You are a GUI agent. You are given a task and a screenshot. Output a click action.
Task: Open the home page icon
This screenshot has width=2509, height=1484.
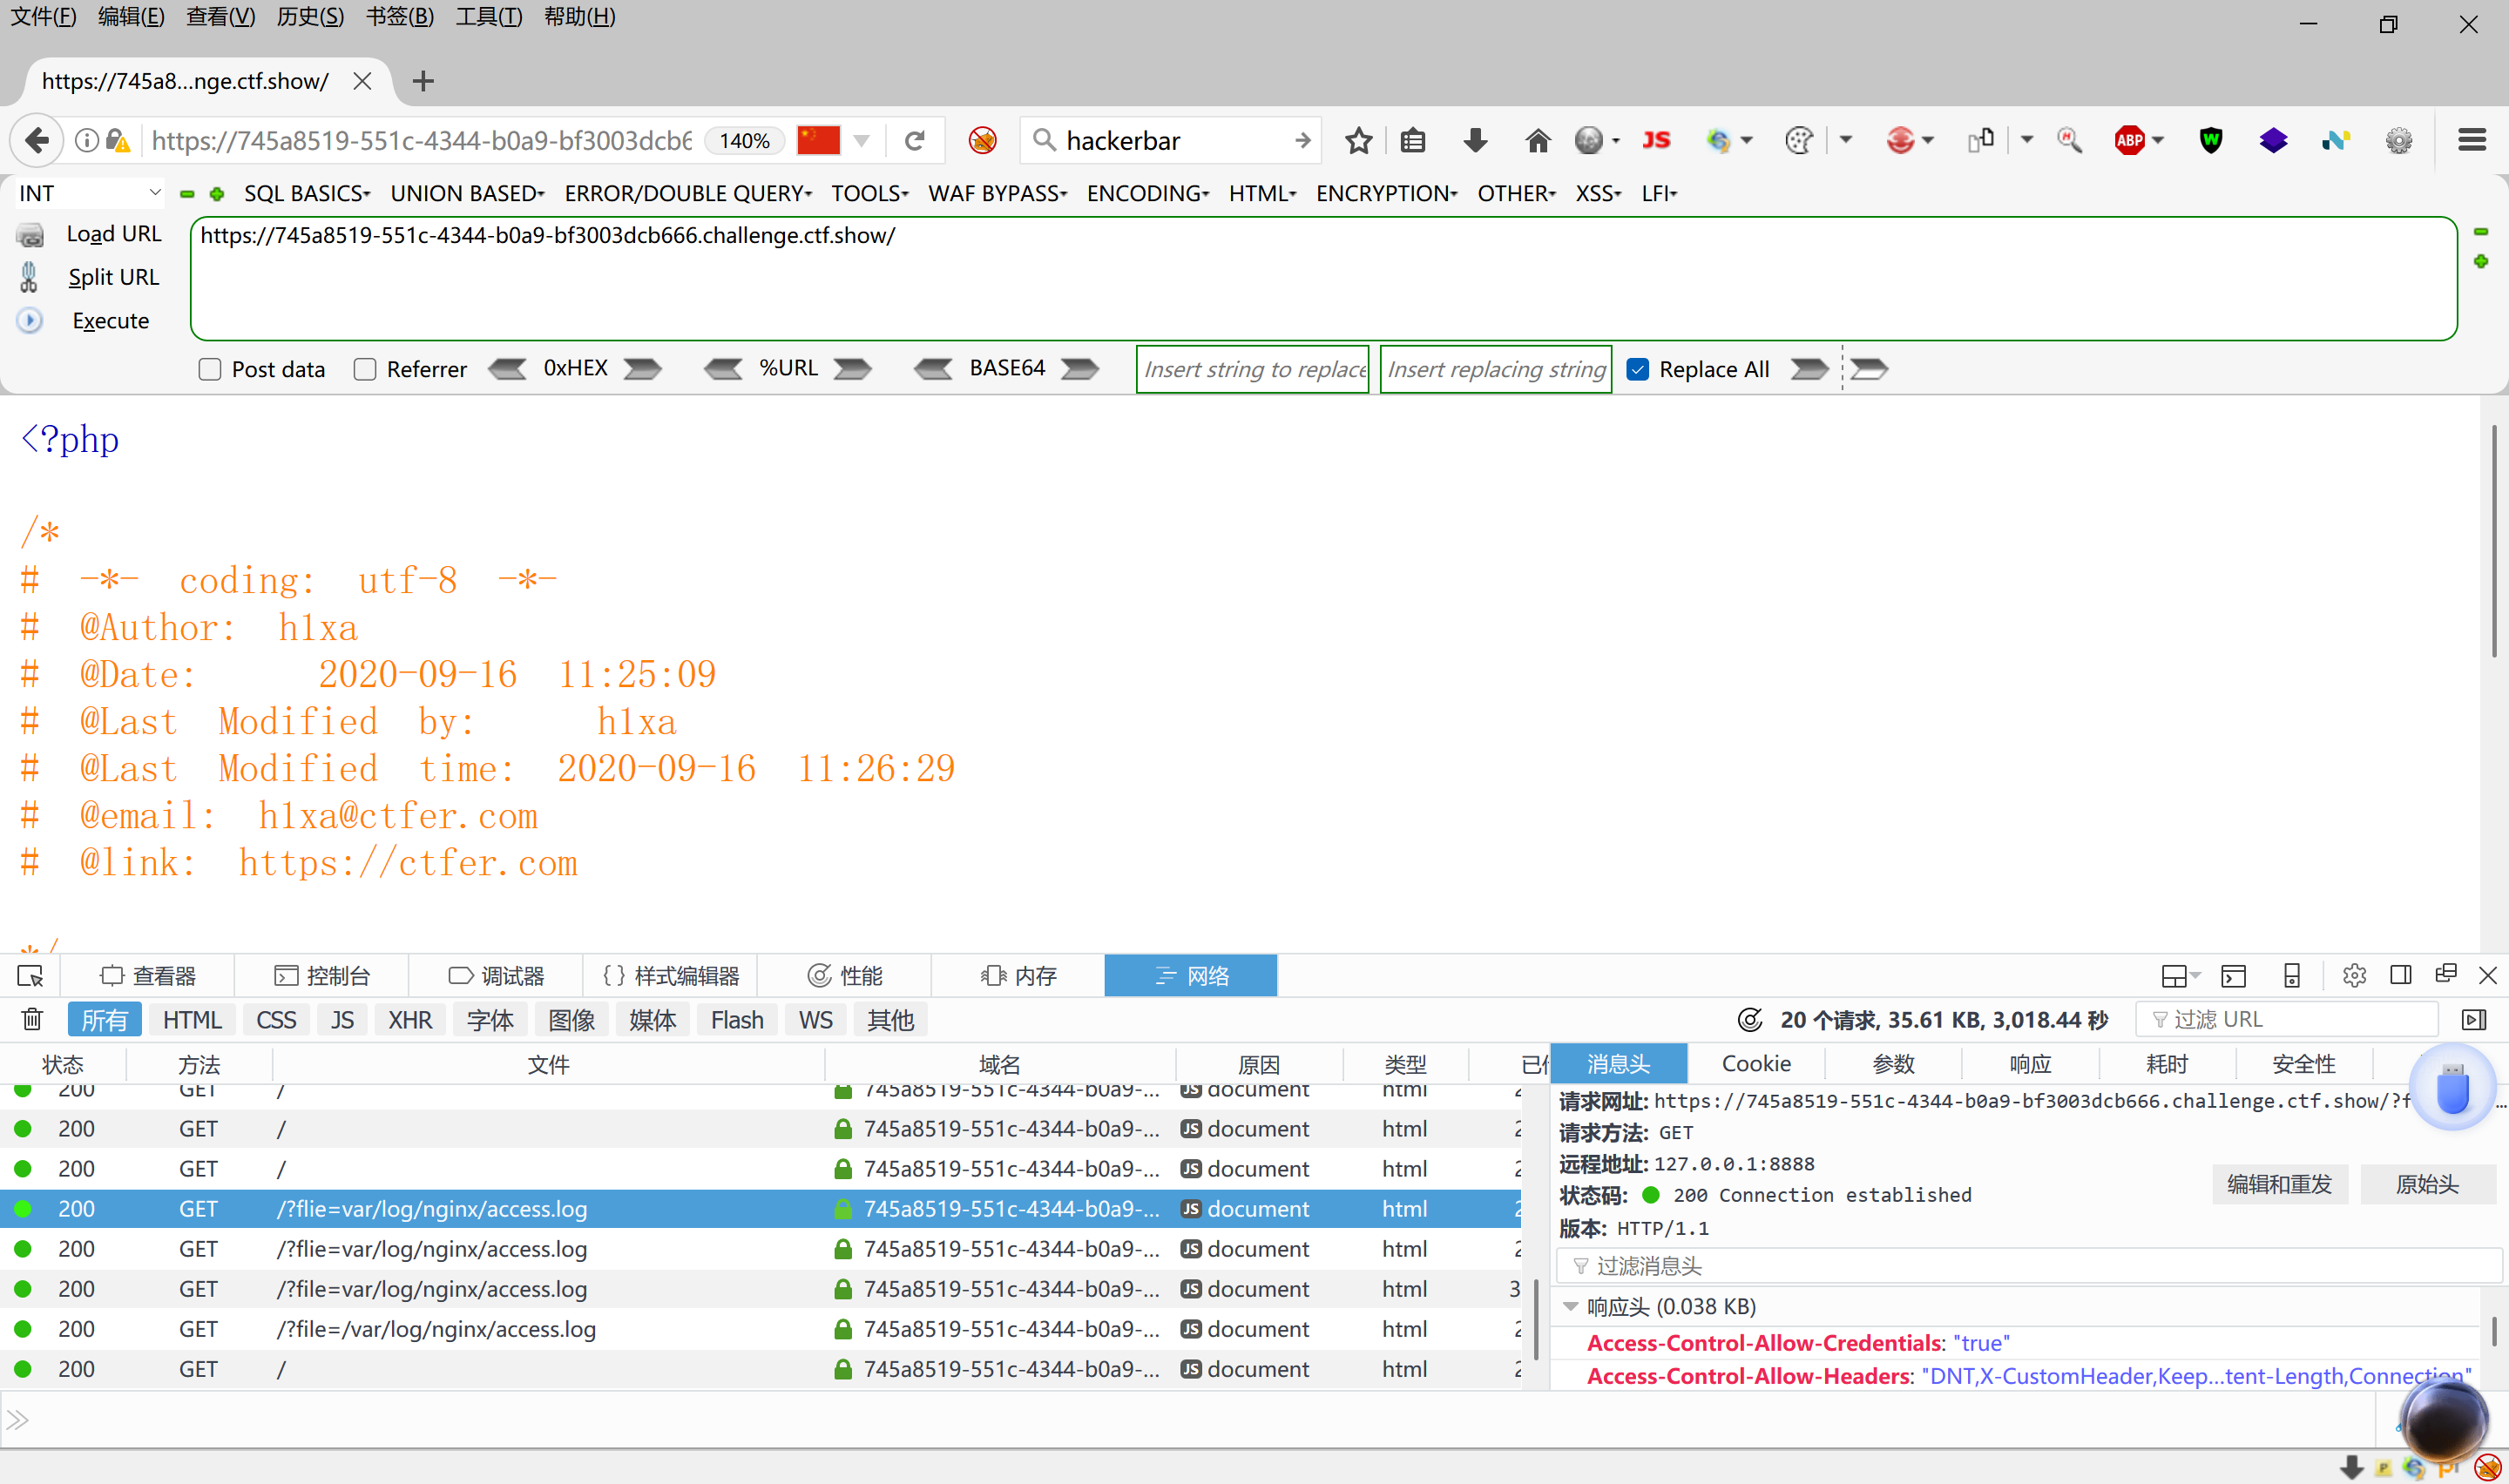click(x=1537, y=141)
